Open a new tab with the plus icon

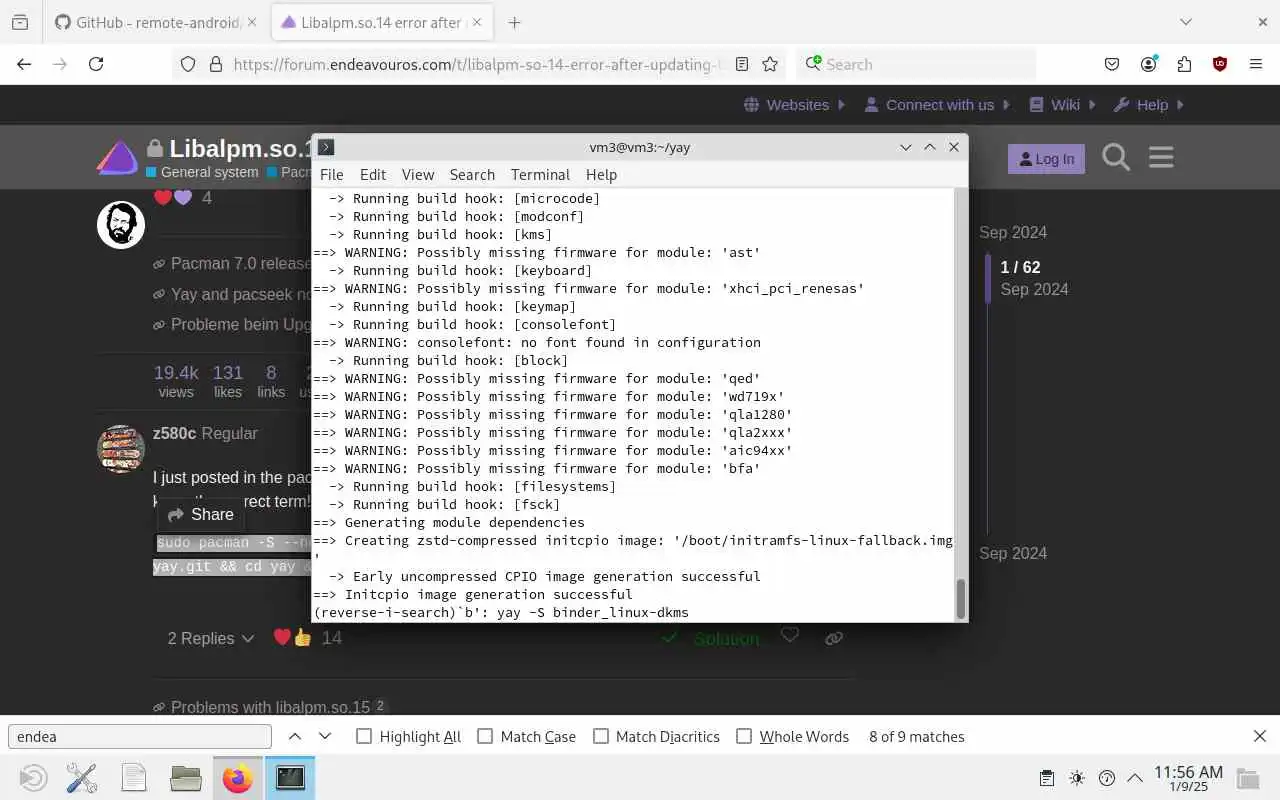[x=514, y=22]
